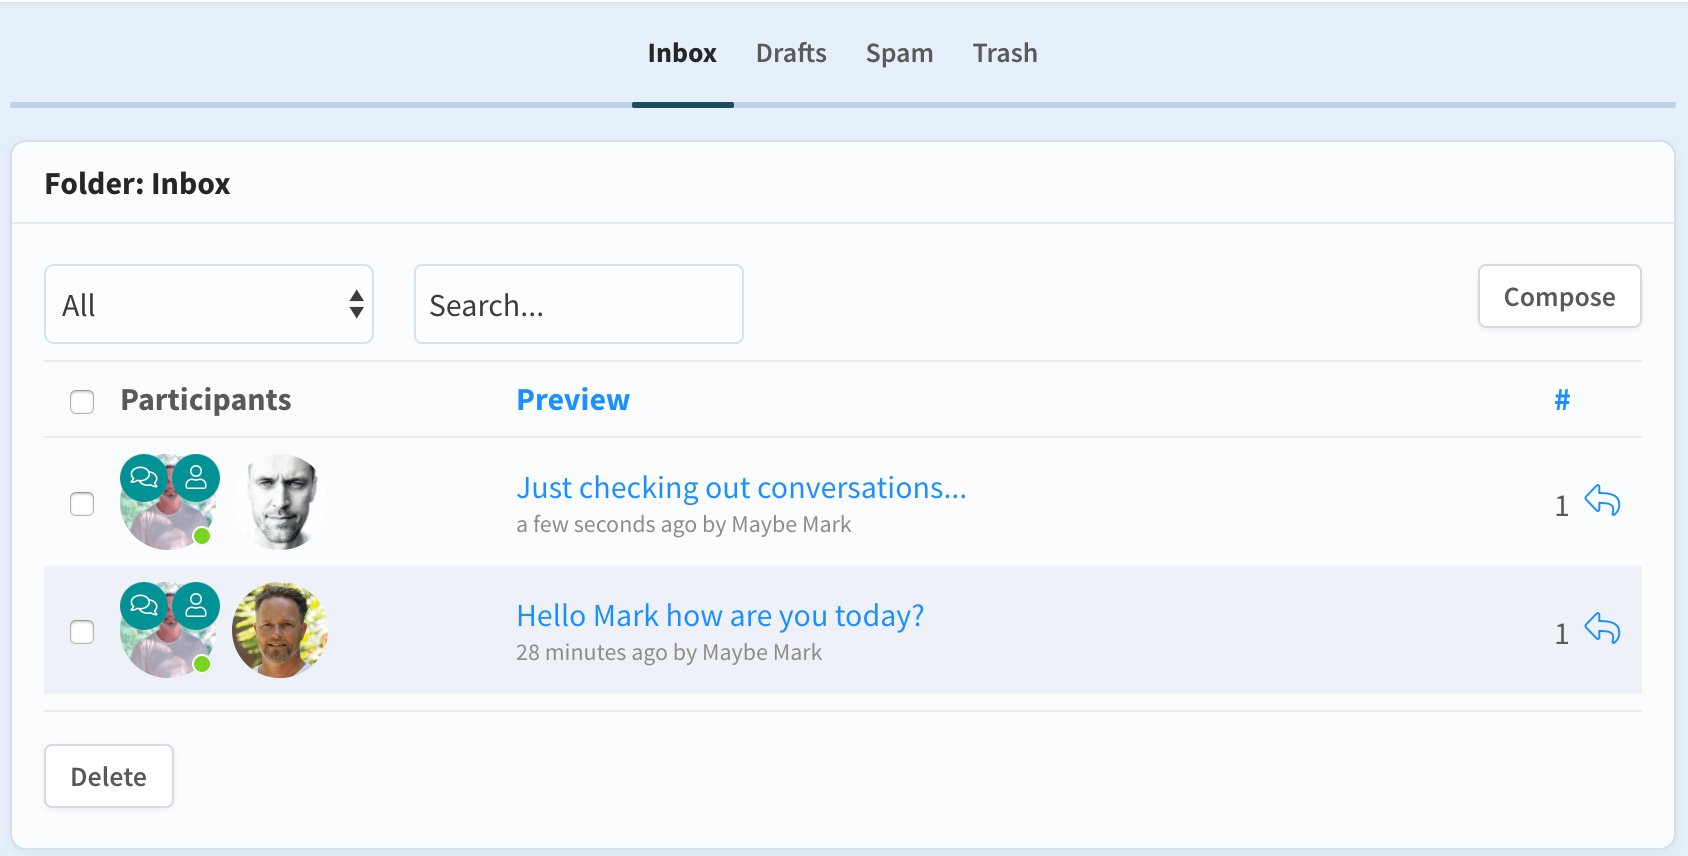1688x856 pixels.
Task: Select the Just checking out conversations checkbox
Action: [x=82, y=504]
